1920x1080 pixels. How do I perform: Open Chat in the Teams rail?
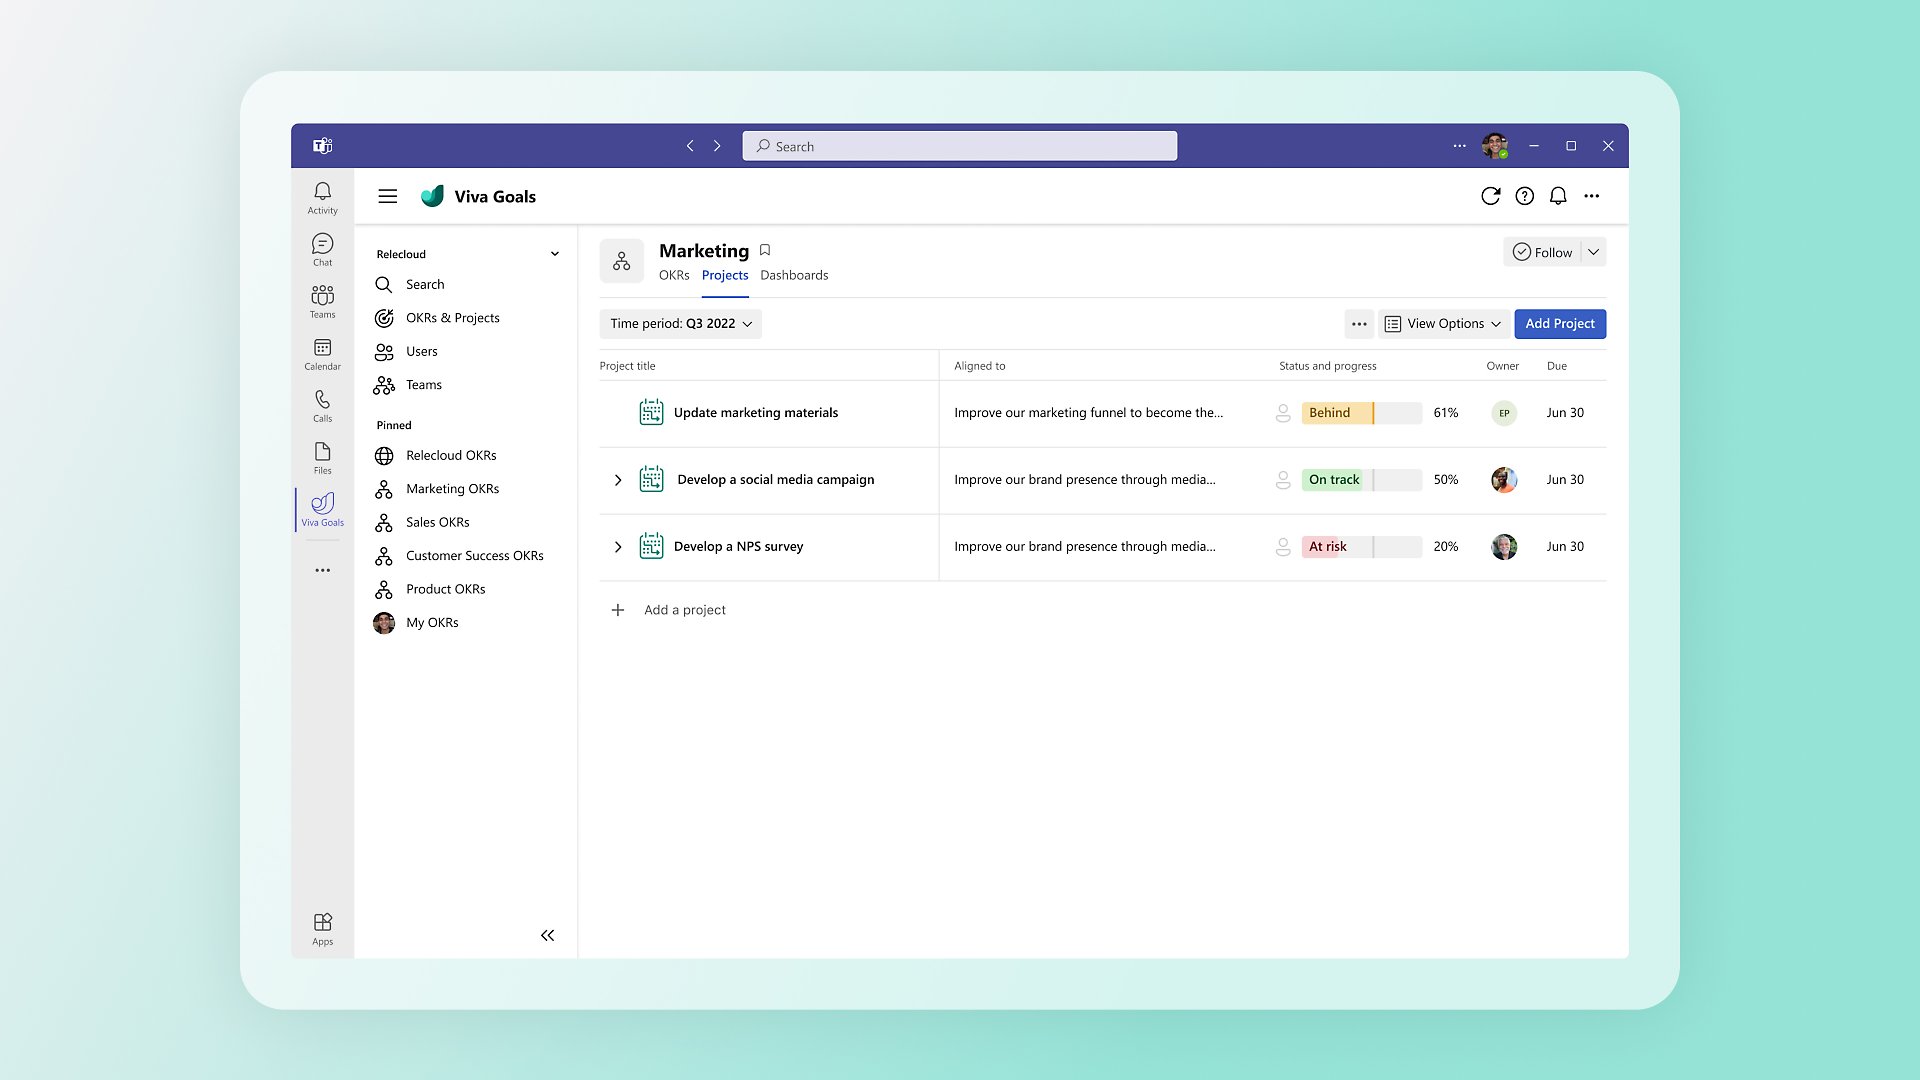(x=322, y=249)
